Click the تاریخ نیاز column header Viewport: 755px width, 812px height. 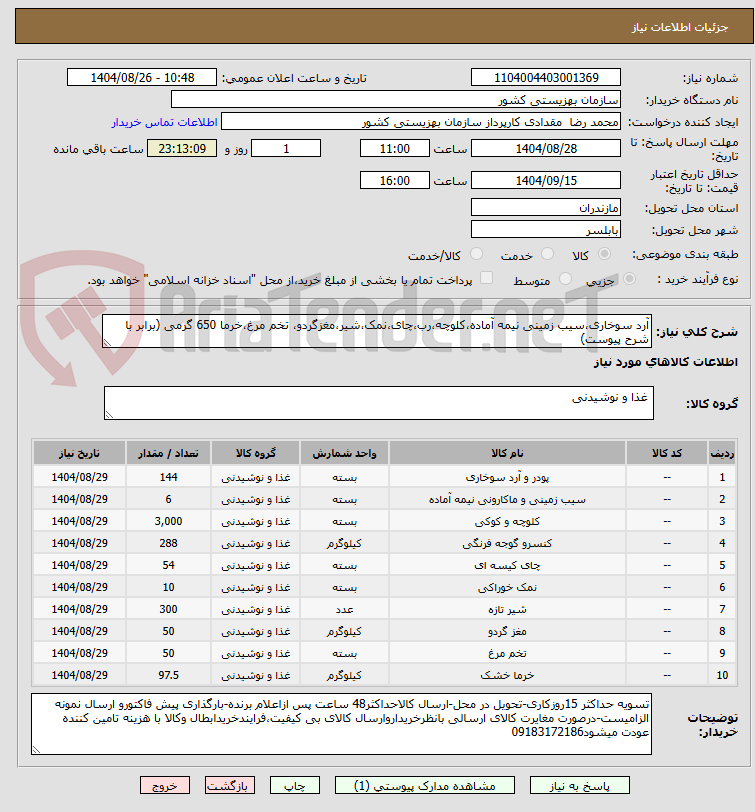click(x=79, y=453)
